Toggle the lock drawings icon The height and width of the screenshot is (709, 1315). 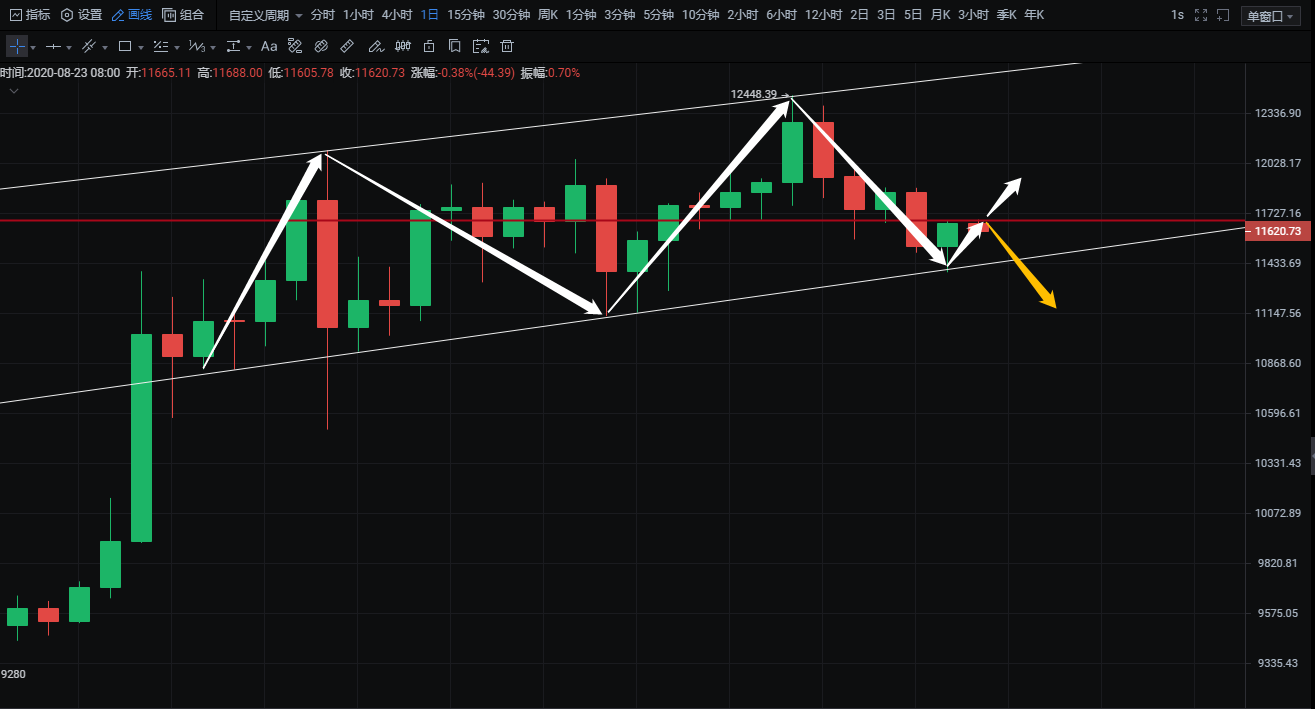(x=429, y=47)
